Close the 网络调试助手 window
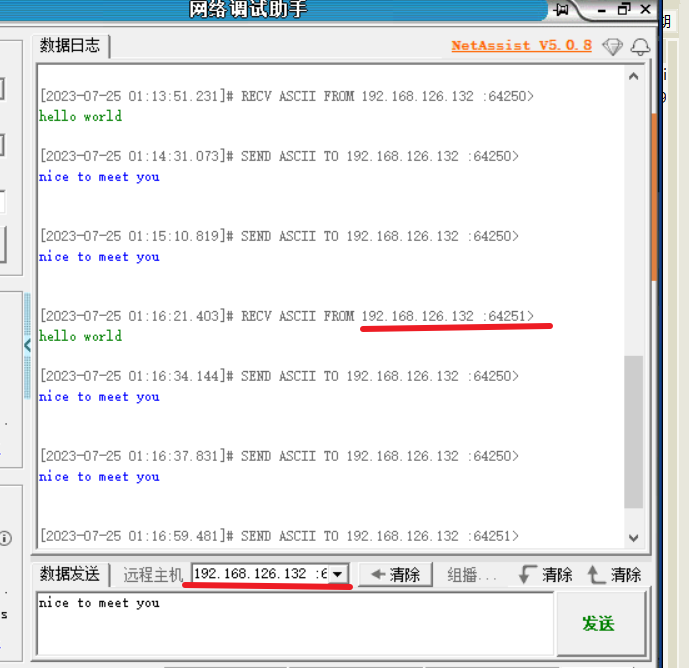This screenshot has width=689, height=668. [x=645, y=9]
